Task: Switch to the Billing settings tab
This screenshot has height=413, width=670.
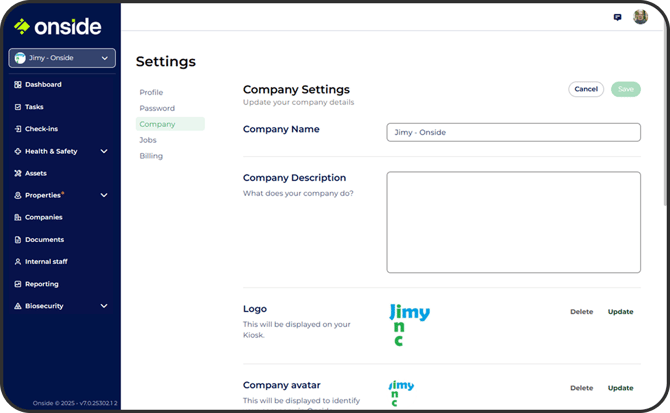Action: 151,156
